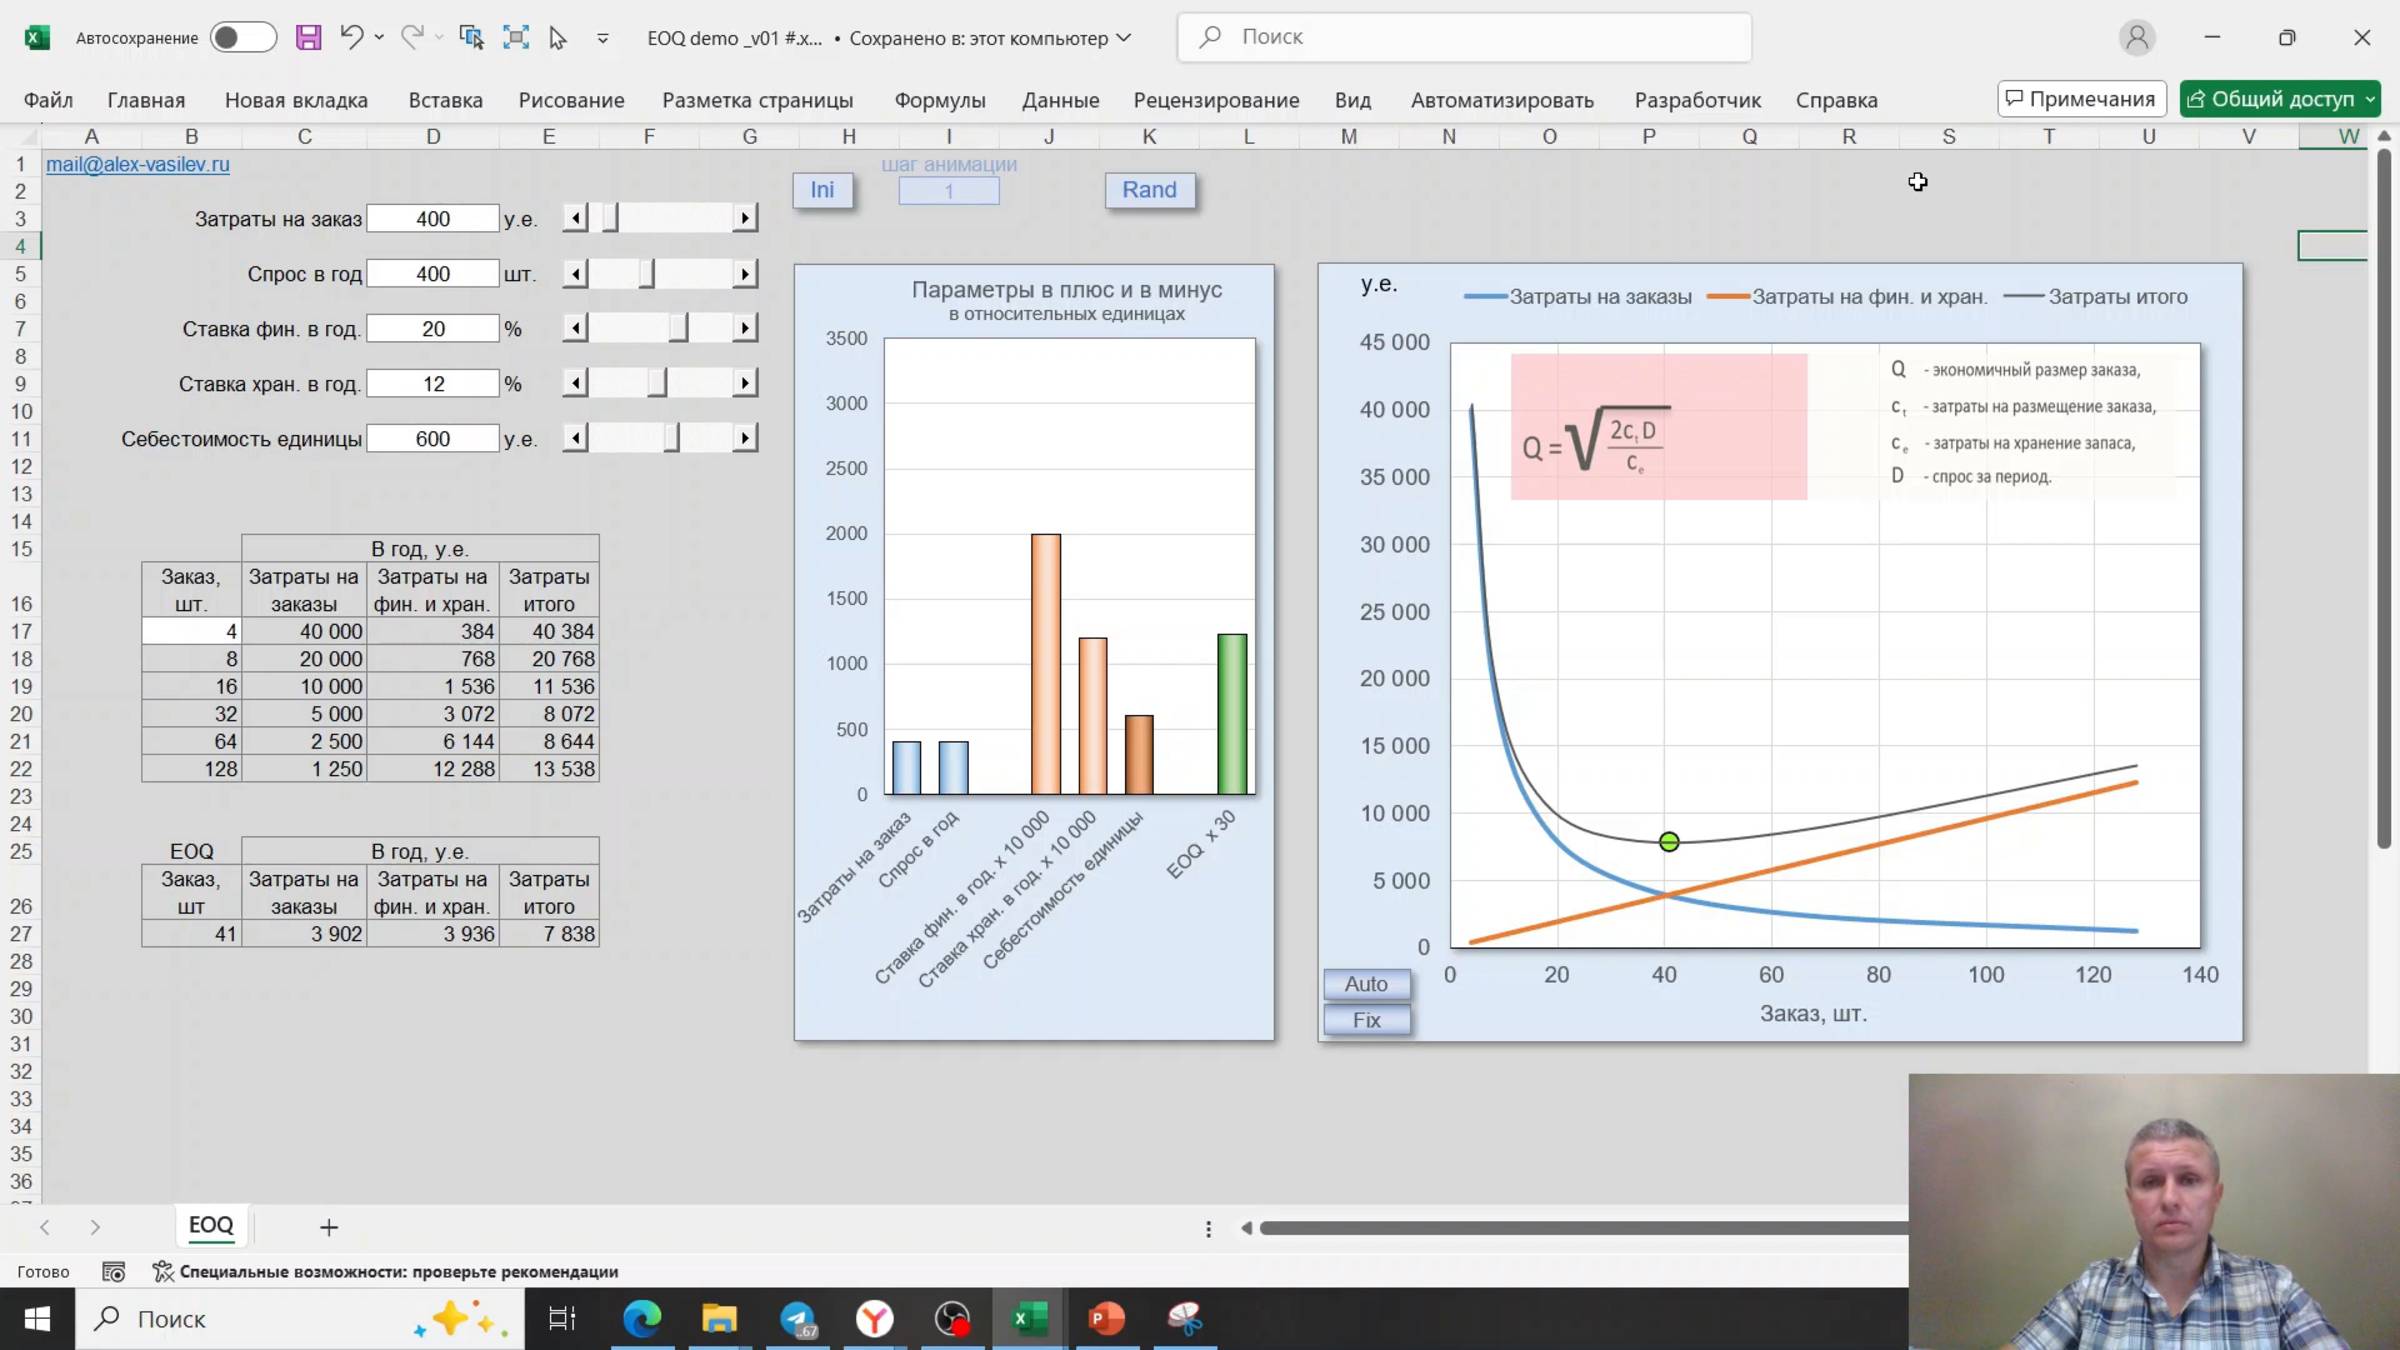The image size is (2400, 1350).
Task: Click the Поиск search box in the title bar
Action: pos(1464,37)
